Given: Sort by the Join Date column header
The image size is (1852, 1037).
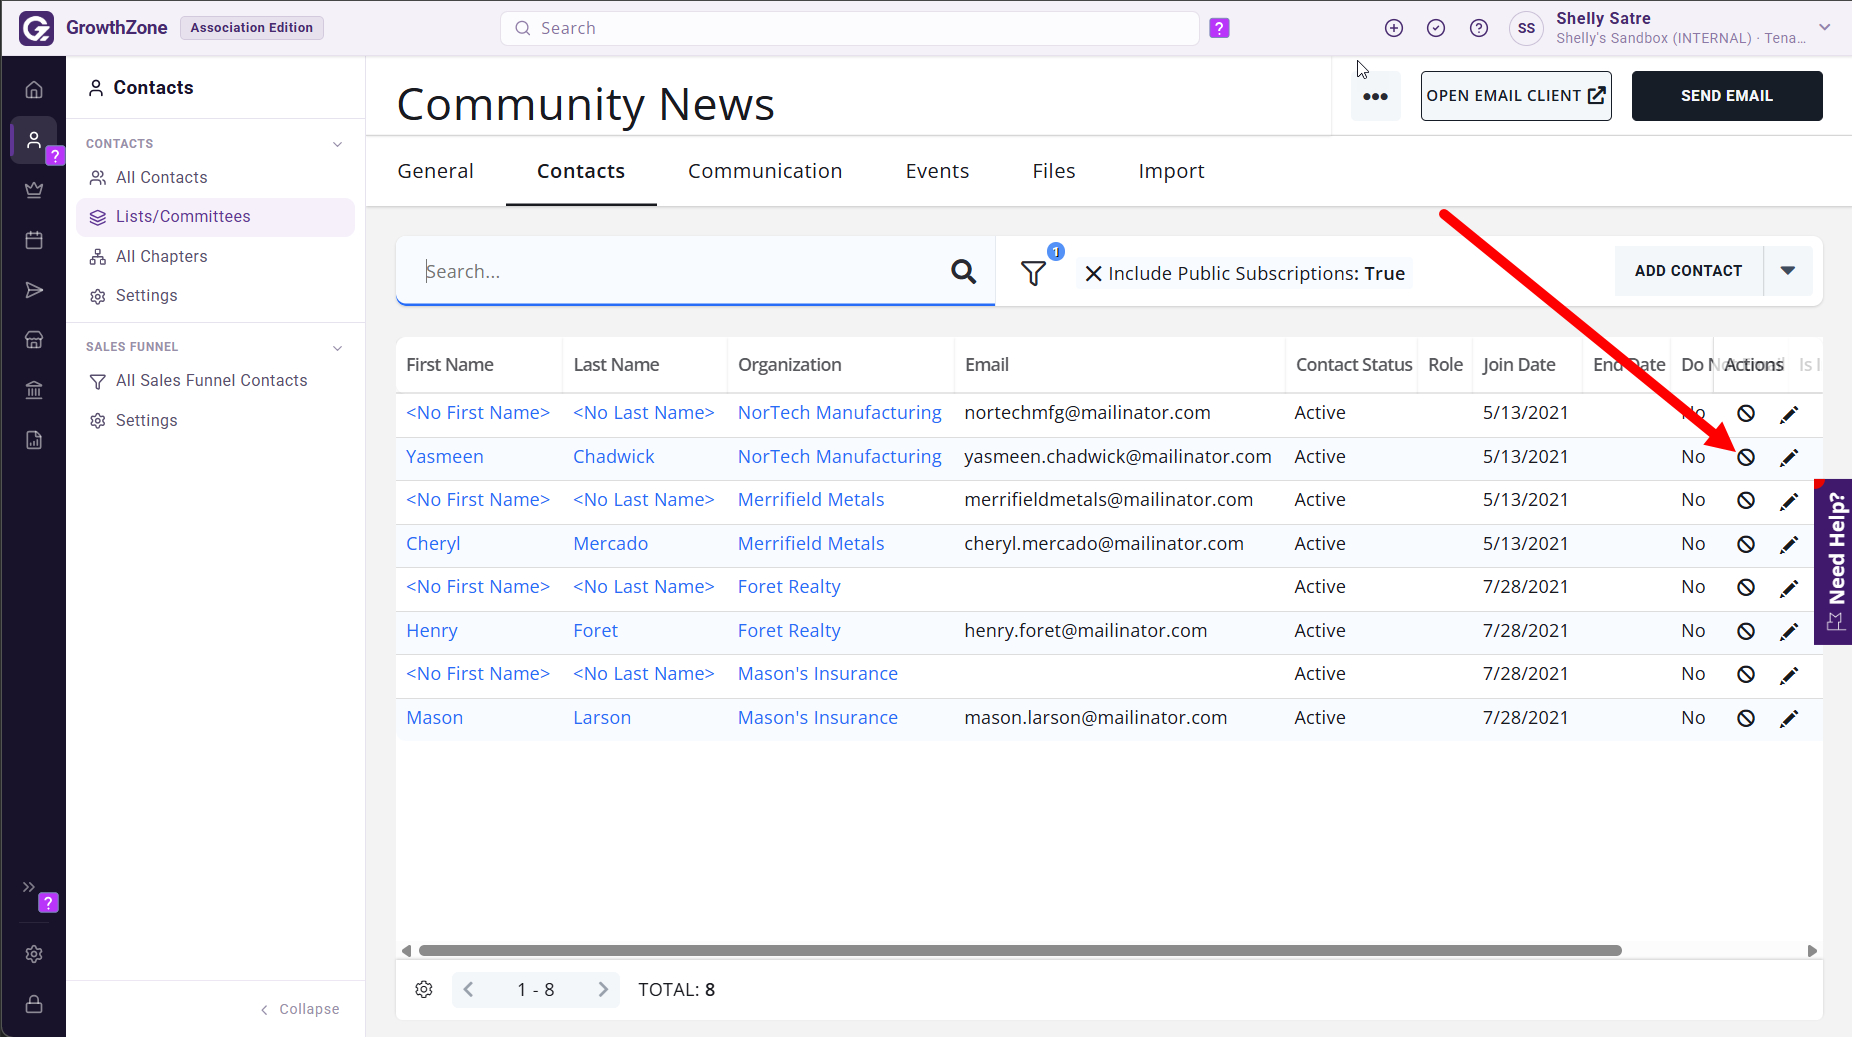Looking at the screenshot, I should click(1518, 365).
